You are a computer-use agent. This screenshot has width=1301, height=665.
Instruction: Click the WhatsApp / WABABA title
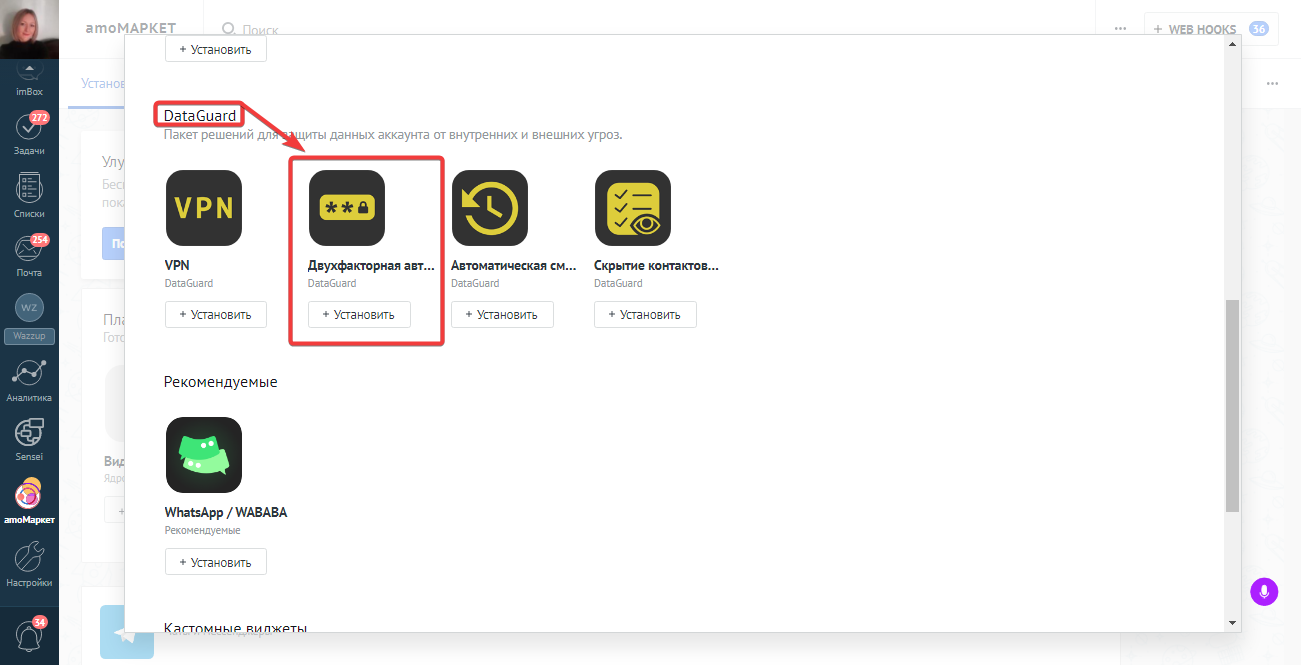226,513
